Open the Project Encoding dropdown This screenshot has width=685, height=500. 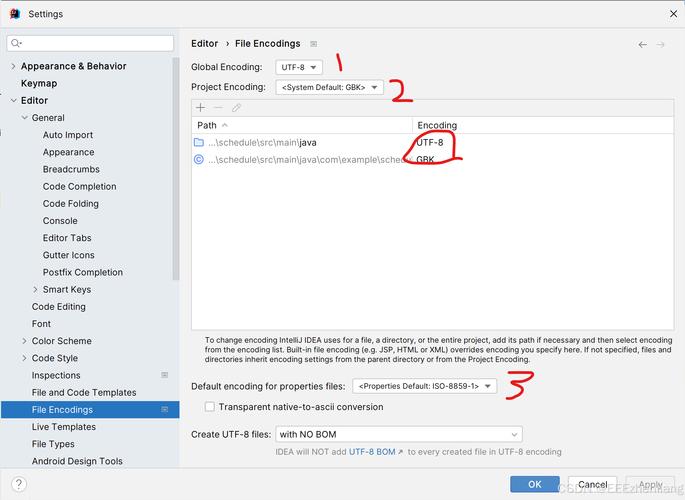click(329, 88)
